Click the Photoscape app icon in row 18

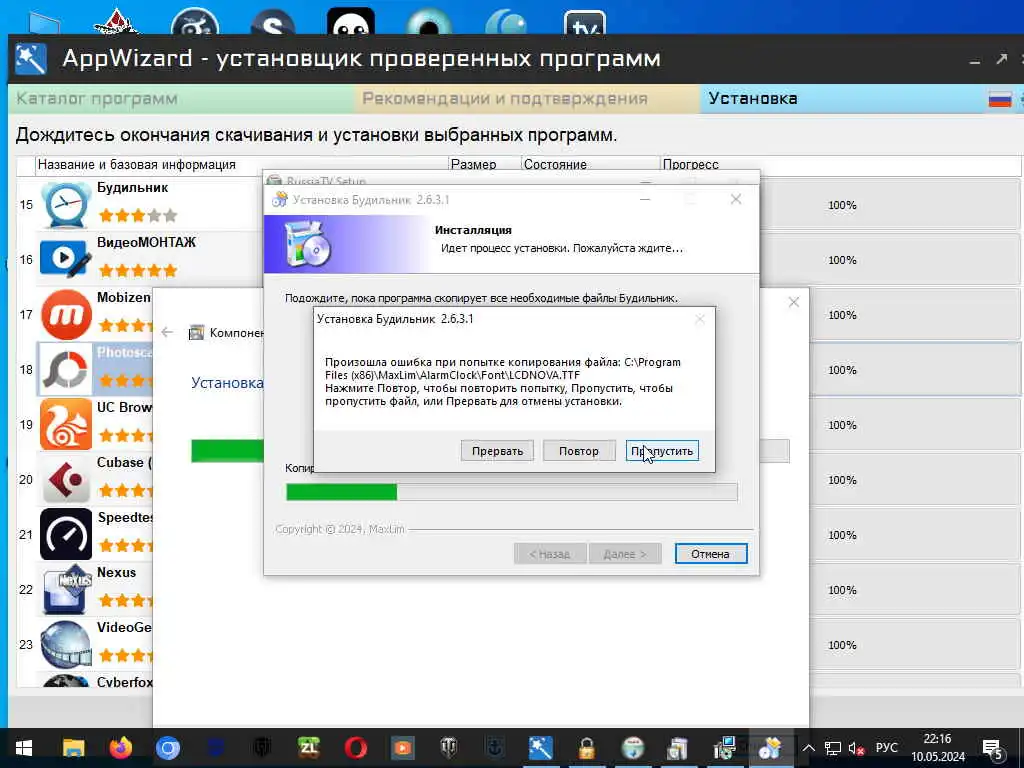[65, 370]
